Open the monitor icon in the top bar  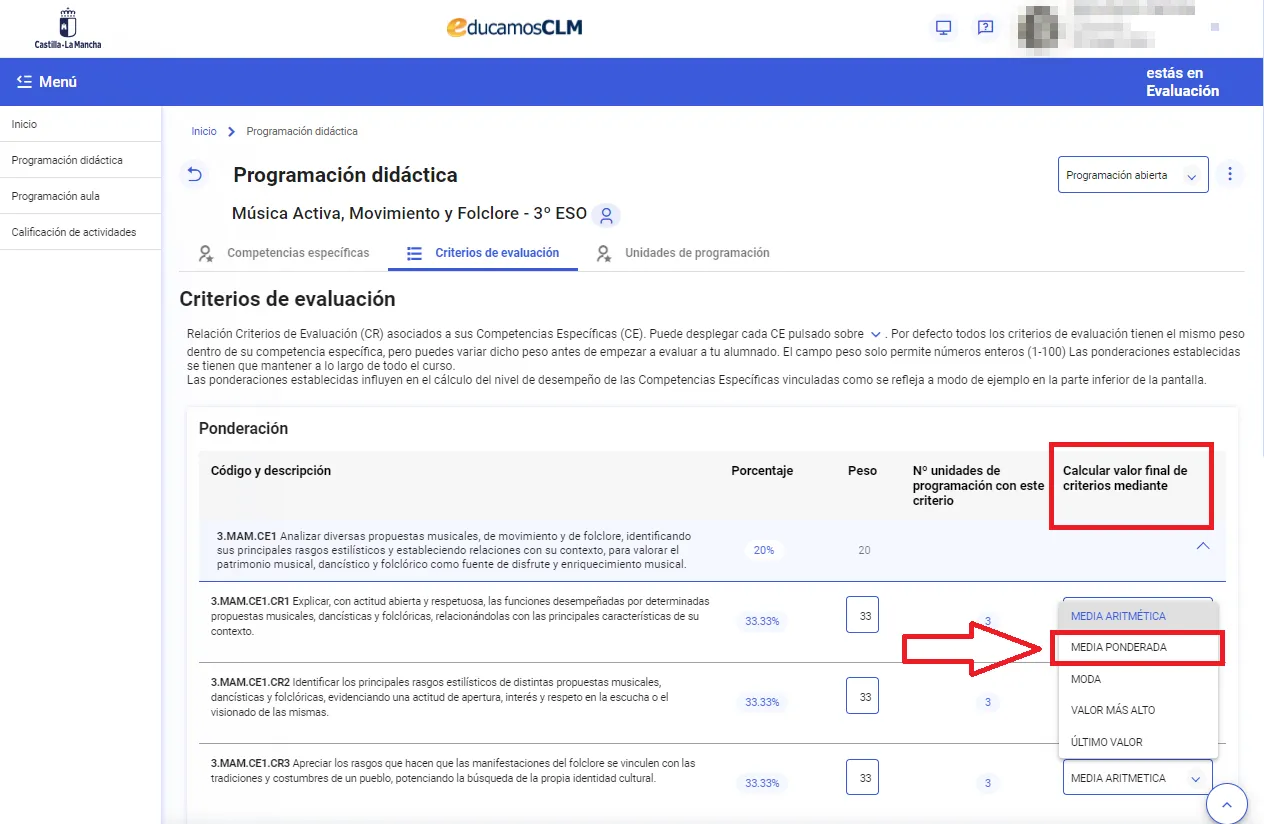(941, 28)
